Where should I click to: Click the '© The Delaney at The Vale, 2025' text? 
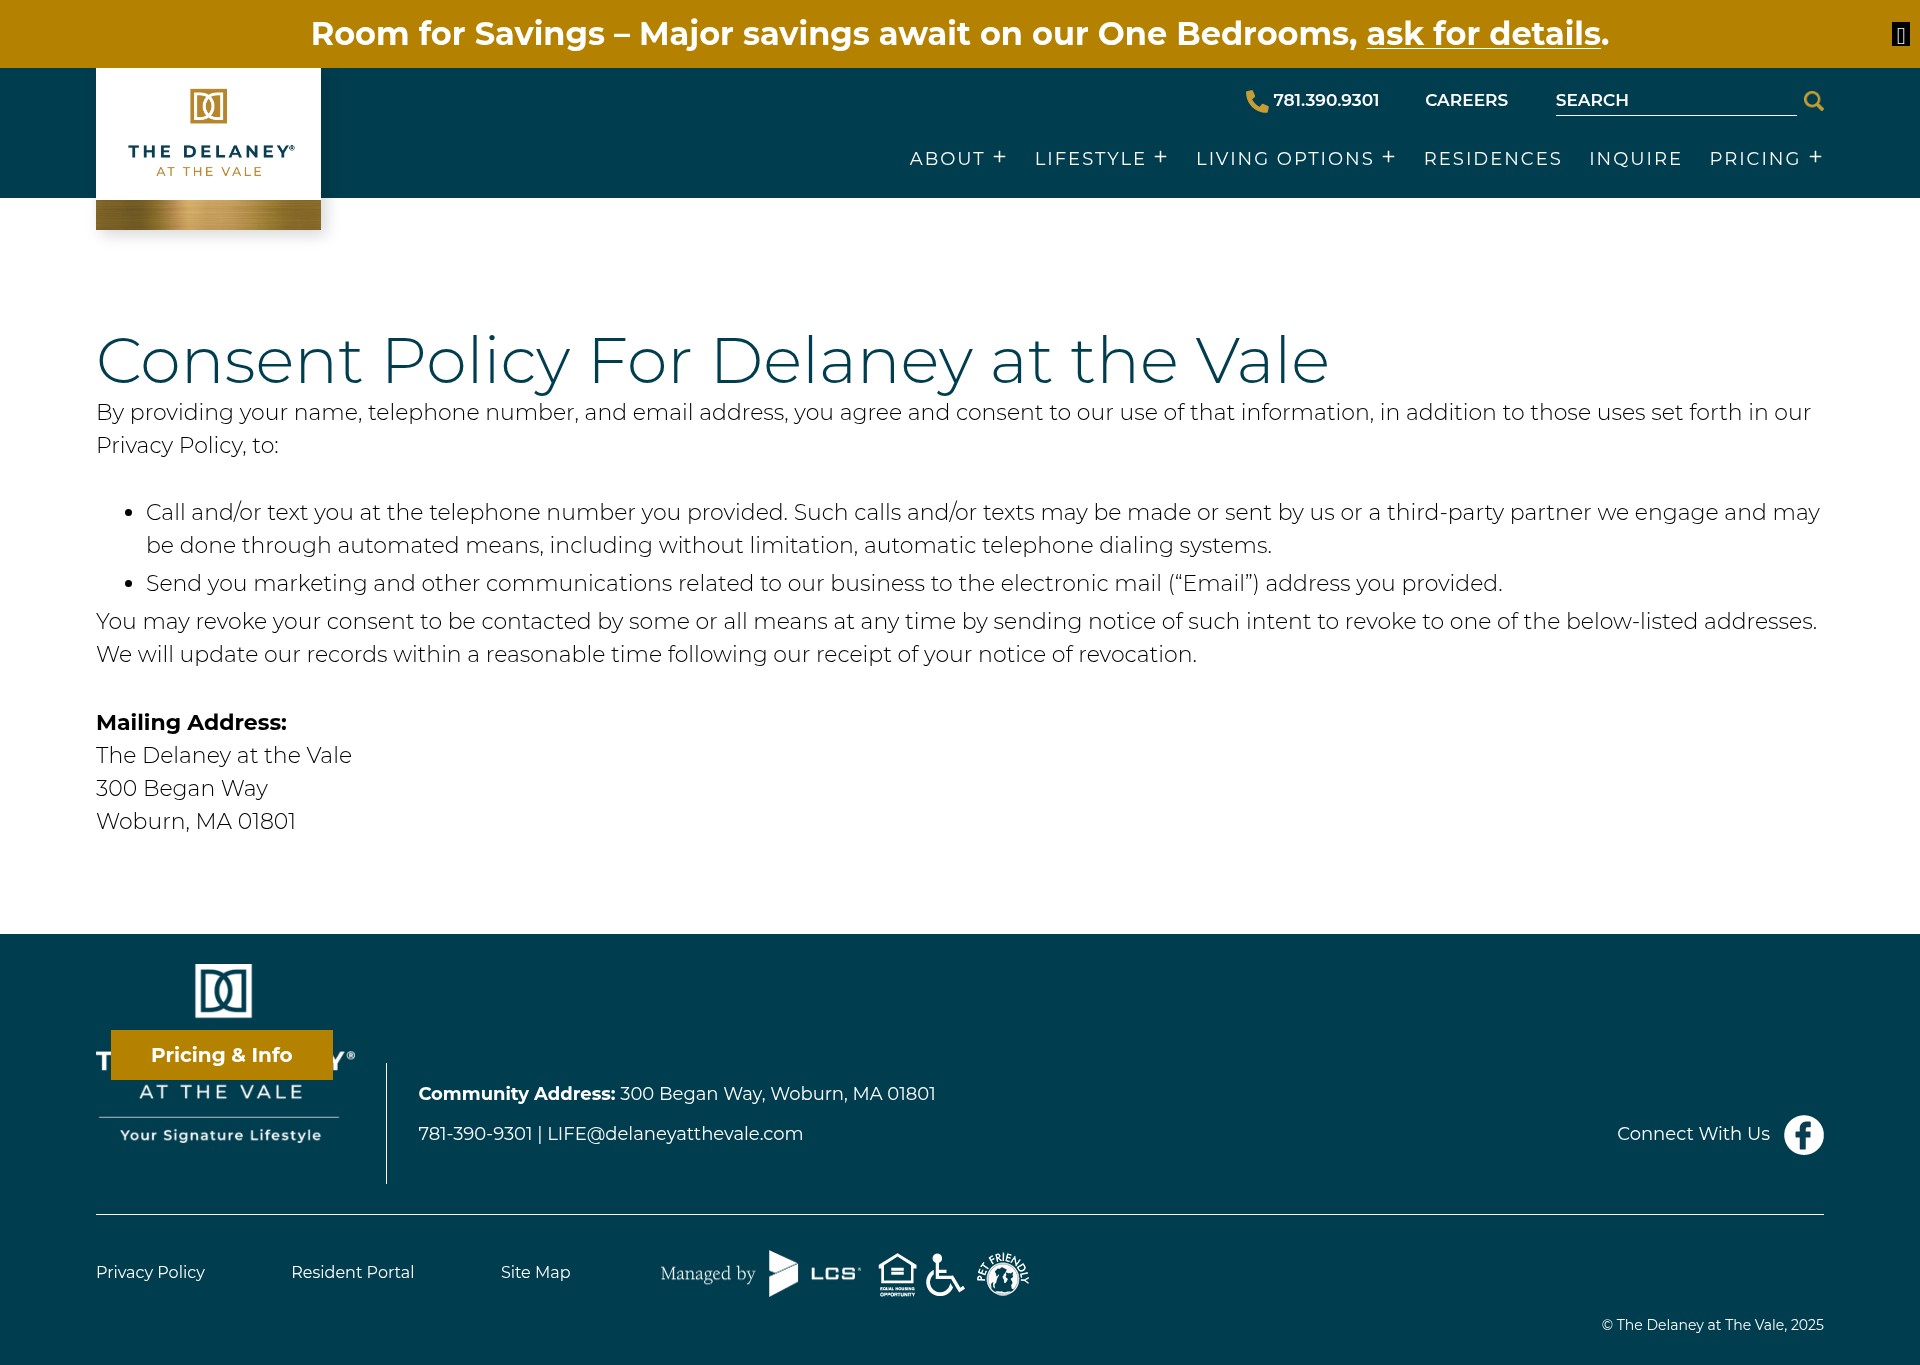click(x=1712, y=1325)
